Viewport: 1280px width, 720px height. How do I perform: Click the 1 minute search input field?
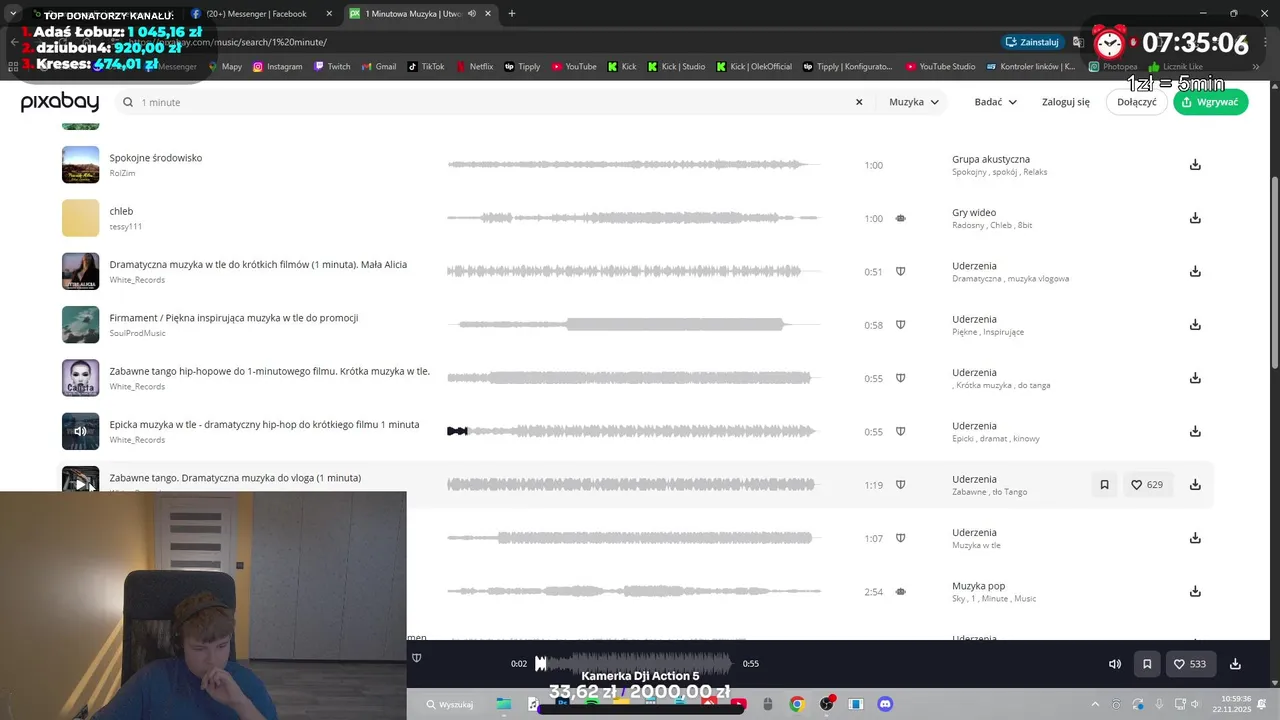(x=495, y=102)
